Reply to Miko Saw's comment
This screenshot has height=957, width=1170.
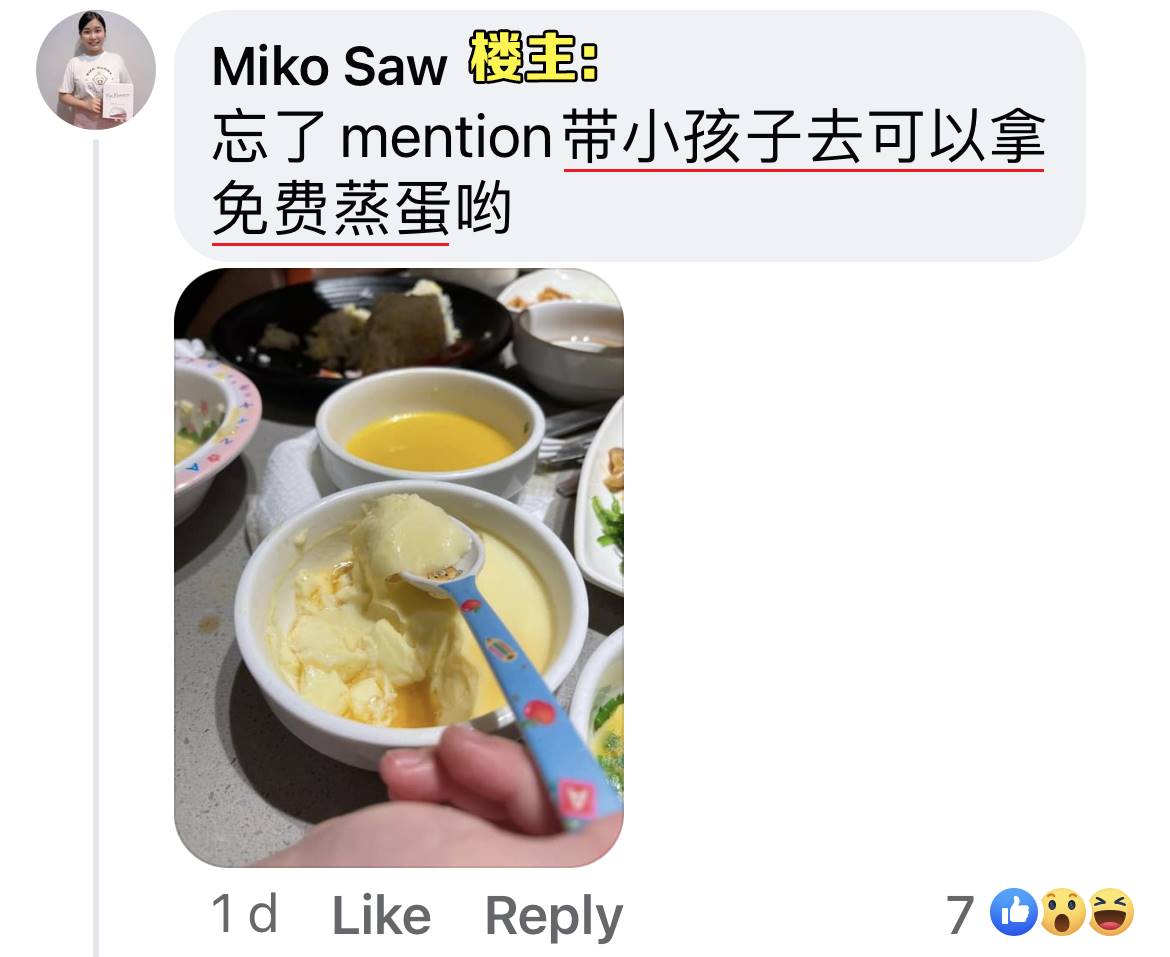point(554,917)
